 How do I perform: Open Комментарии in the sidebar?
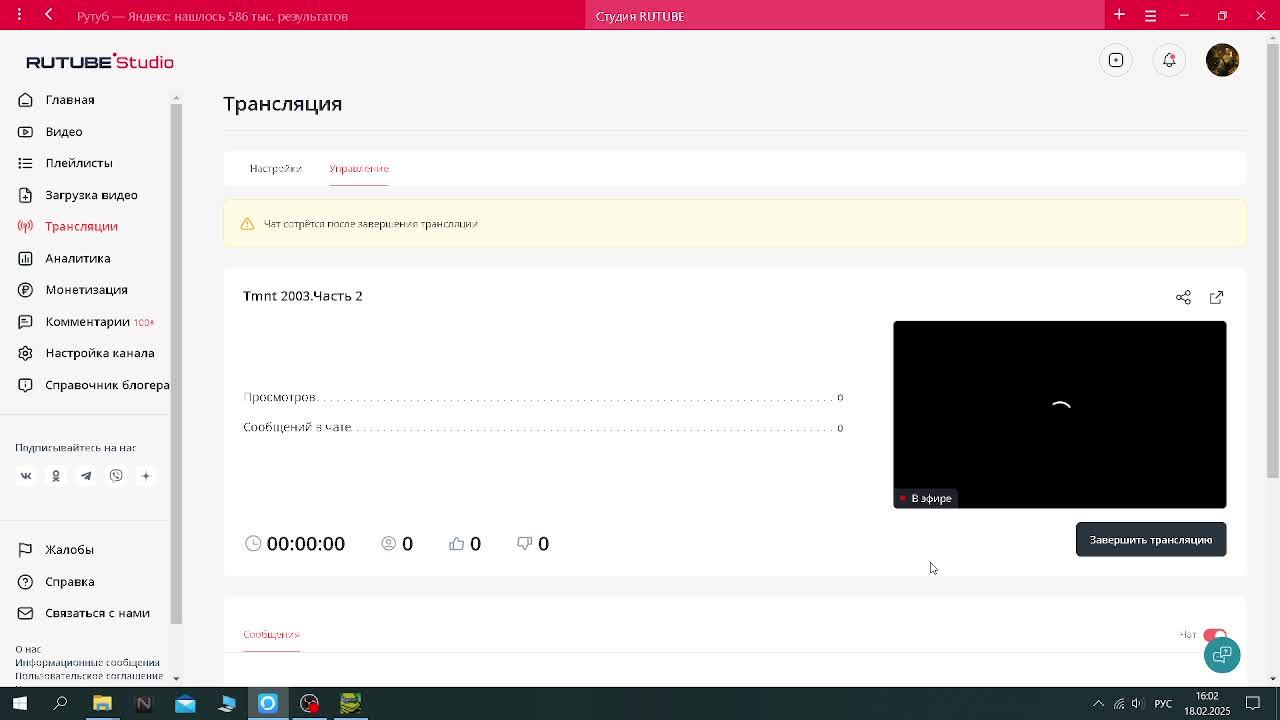(x=87, y=322)
